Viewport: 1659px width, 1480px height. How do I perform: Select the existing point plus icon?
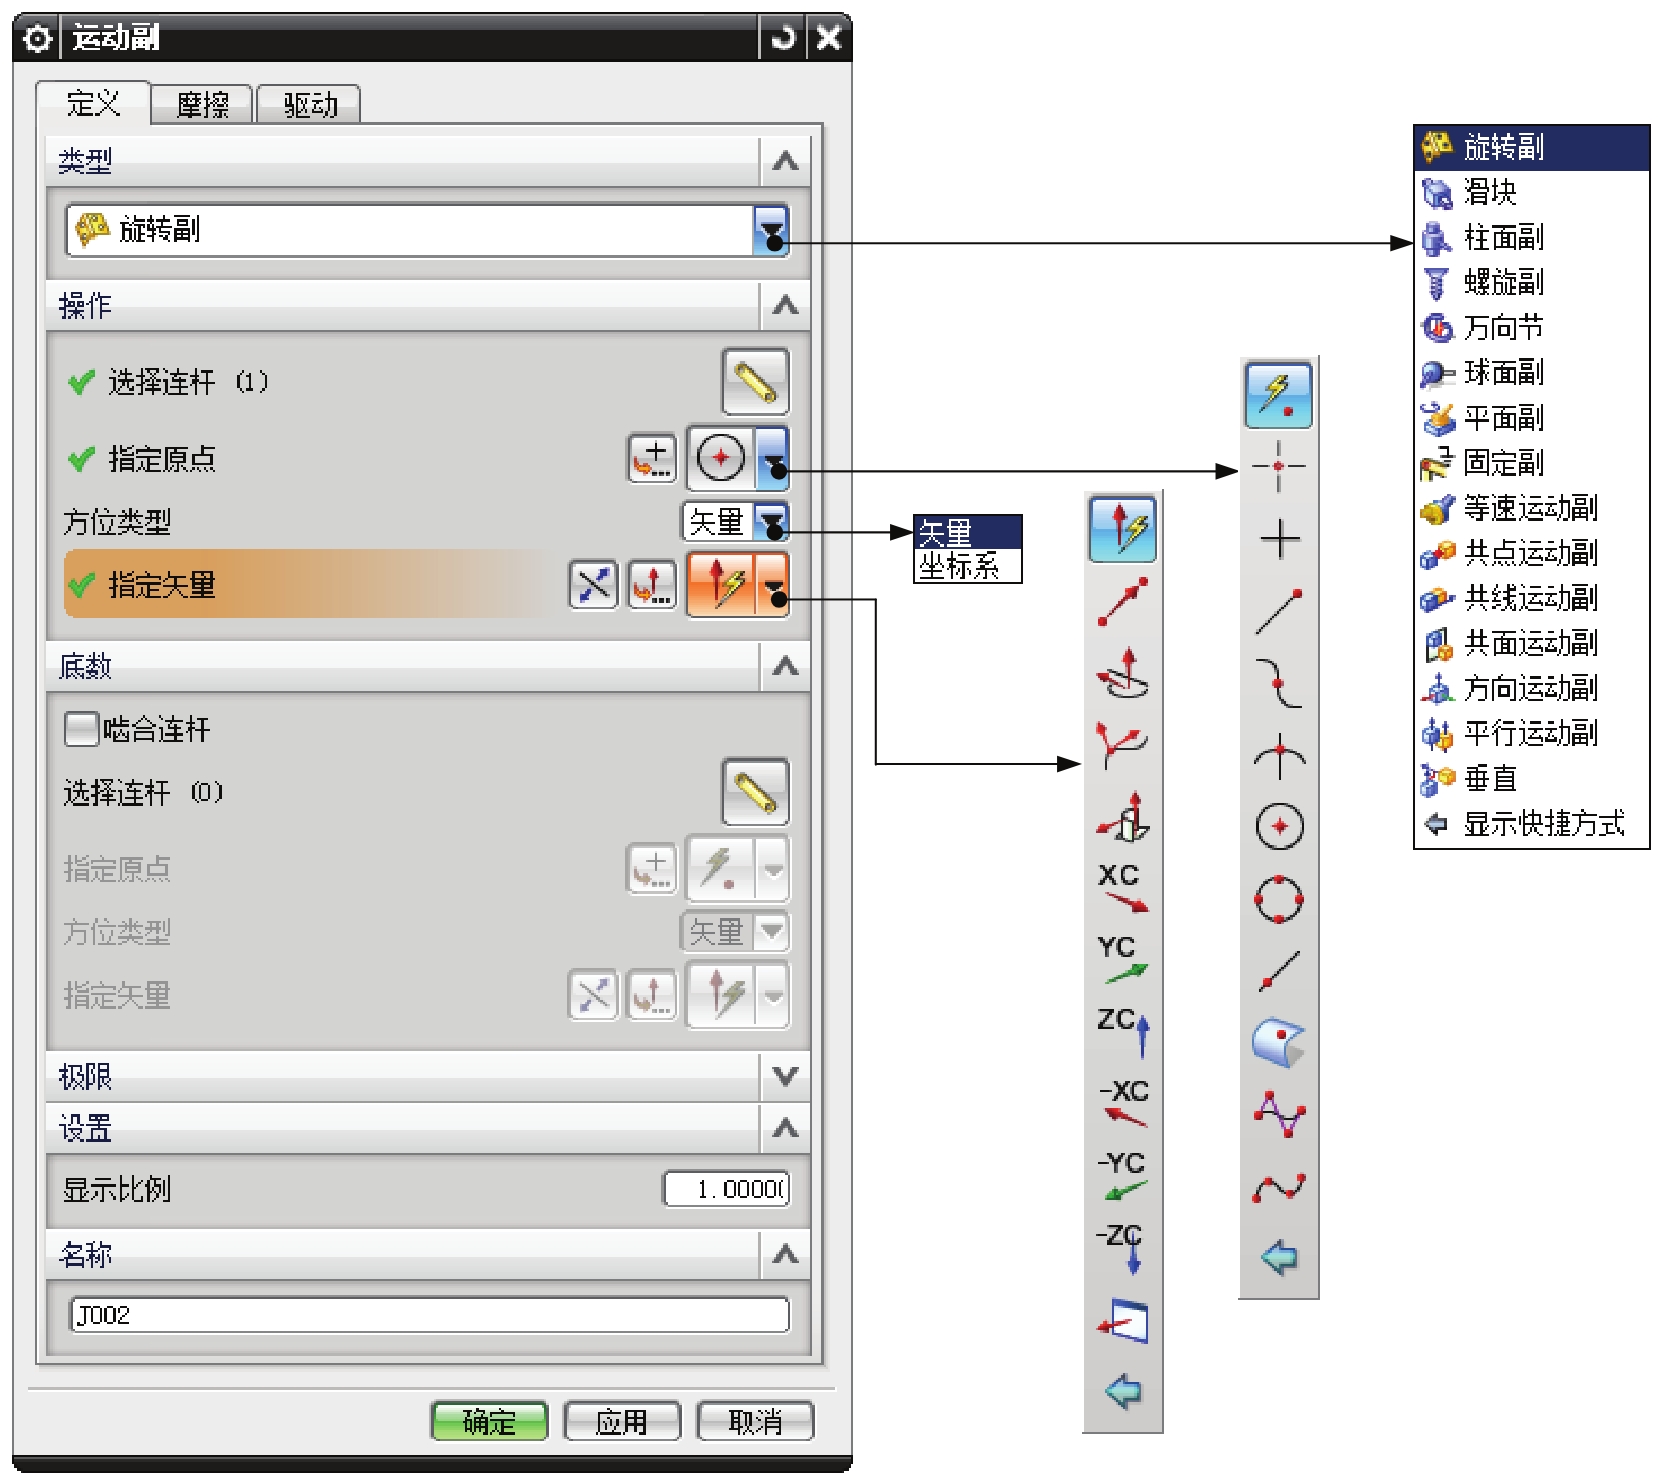click(x=1279, y=539)
